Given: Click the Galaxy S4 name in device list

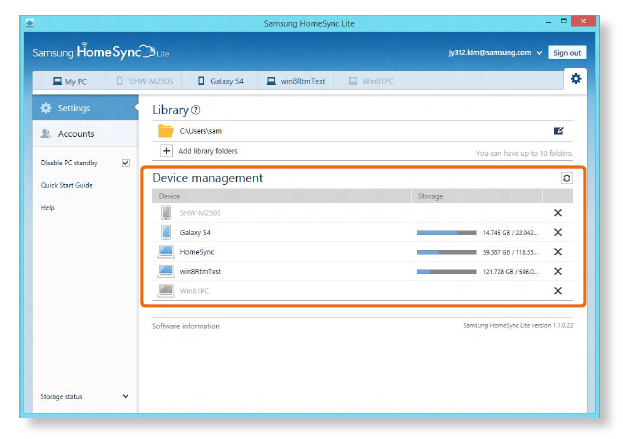Looking at the screenshot, I should click(x=195, y=232).
